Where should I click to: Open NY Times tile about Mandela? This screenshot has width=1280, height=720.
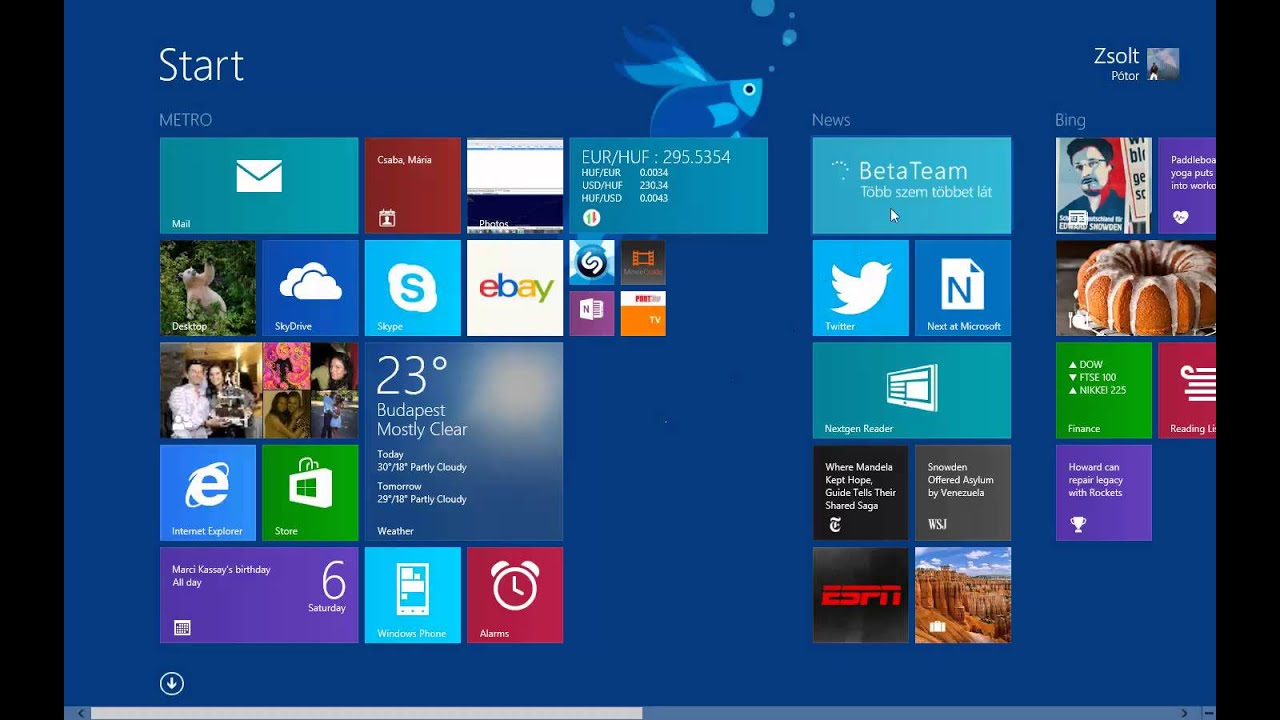pos(860,493)
